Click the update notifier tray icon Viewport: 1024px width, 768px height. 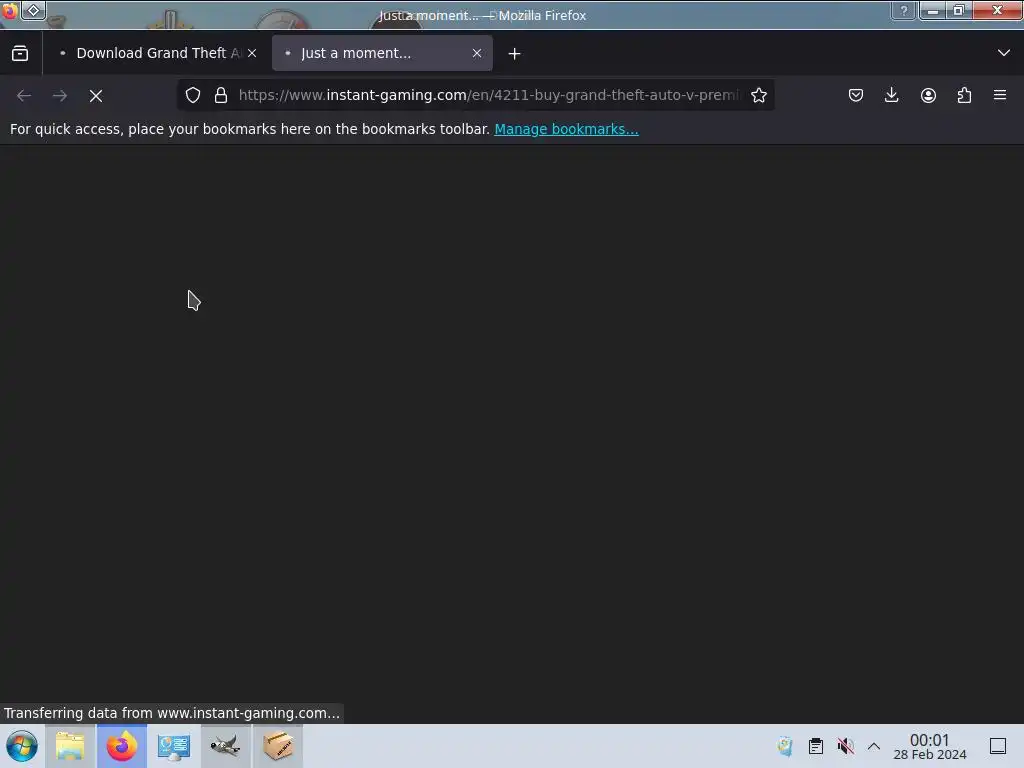pos(784,746)
